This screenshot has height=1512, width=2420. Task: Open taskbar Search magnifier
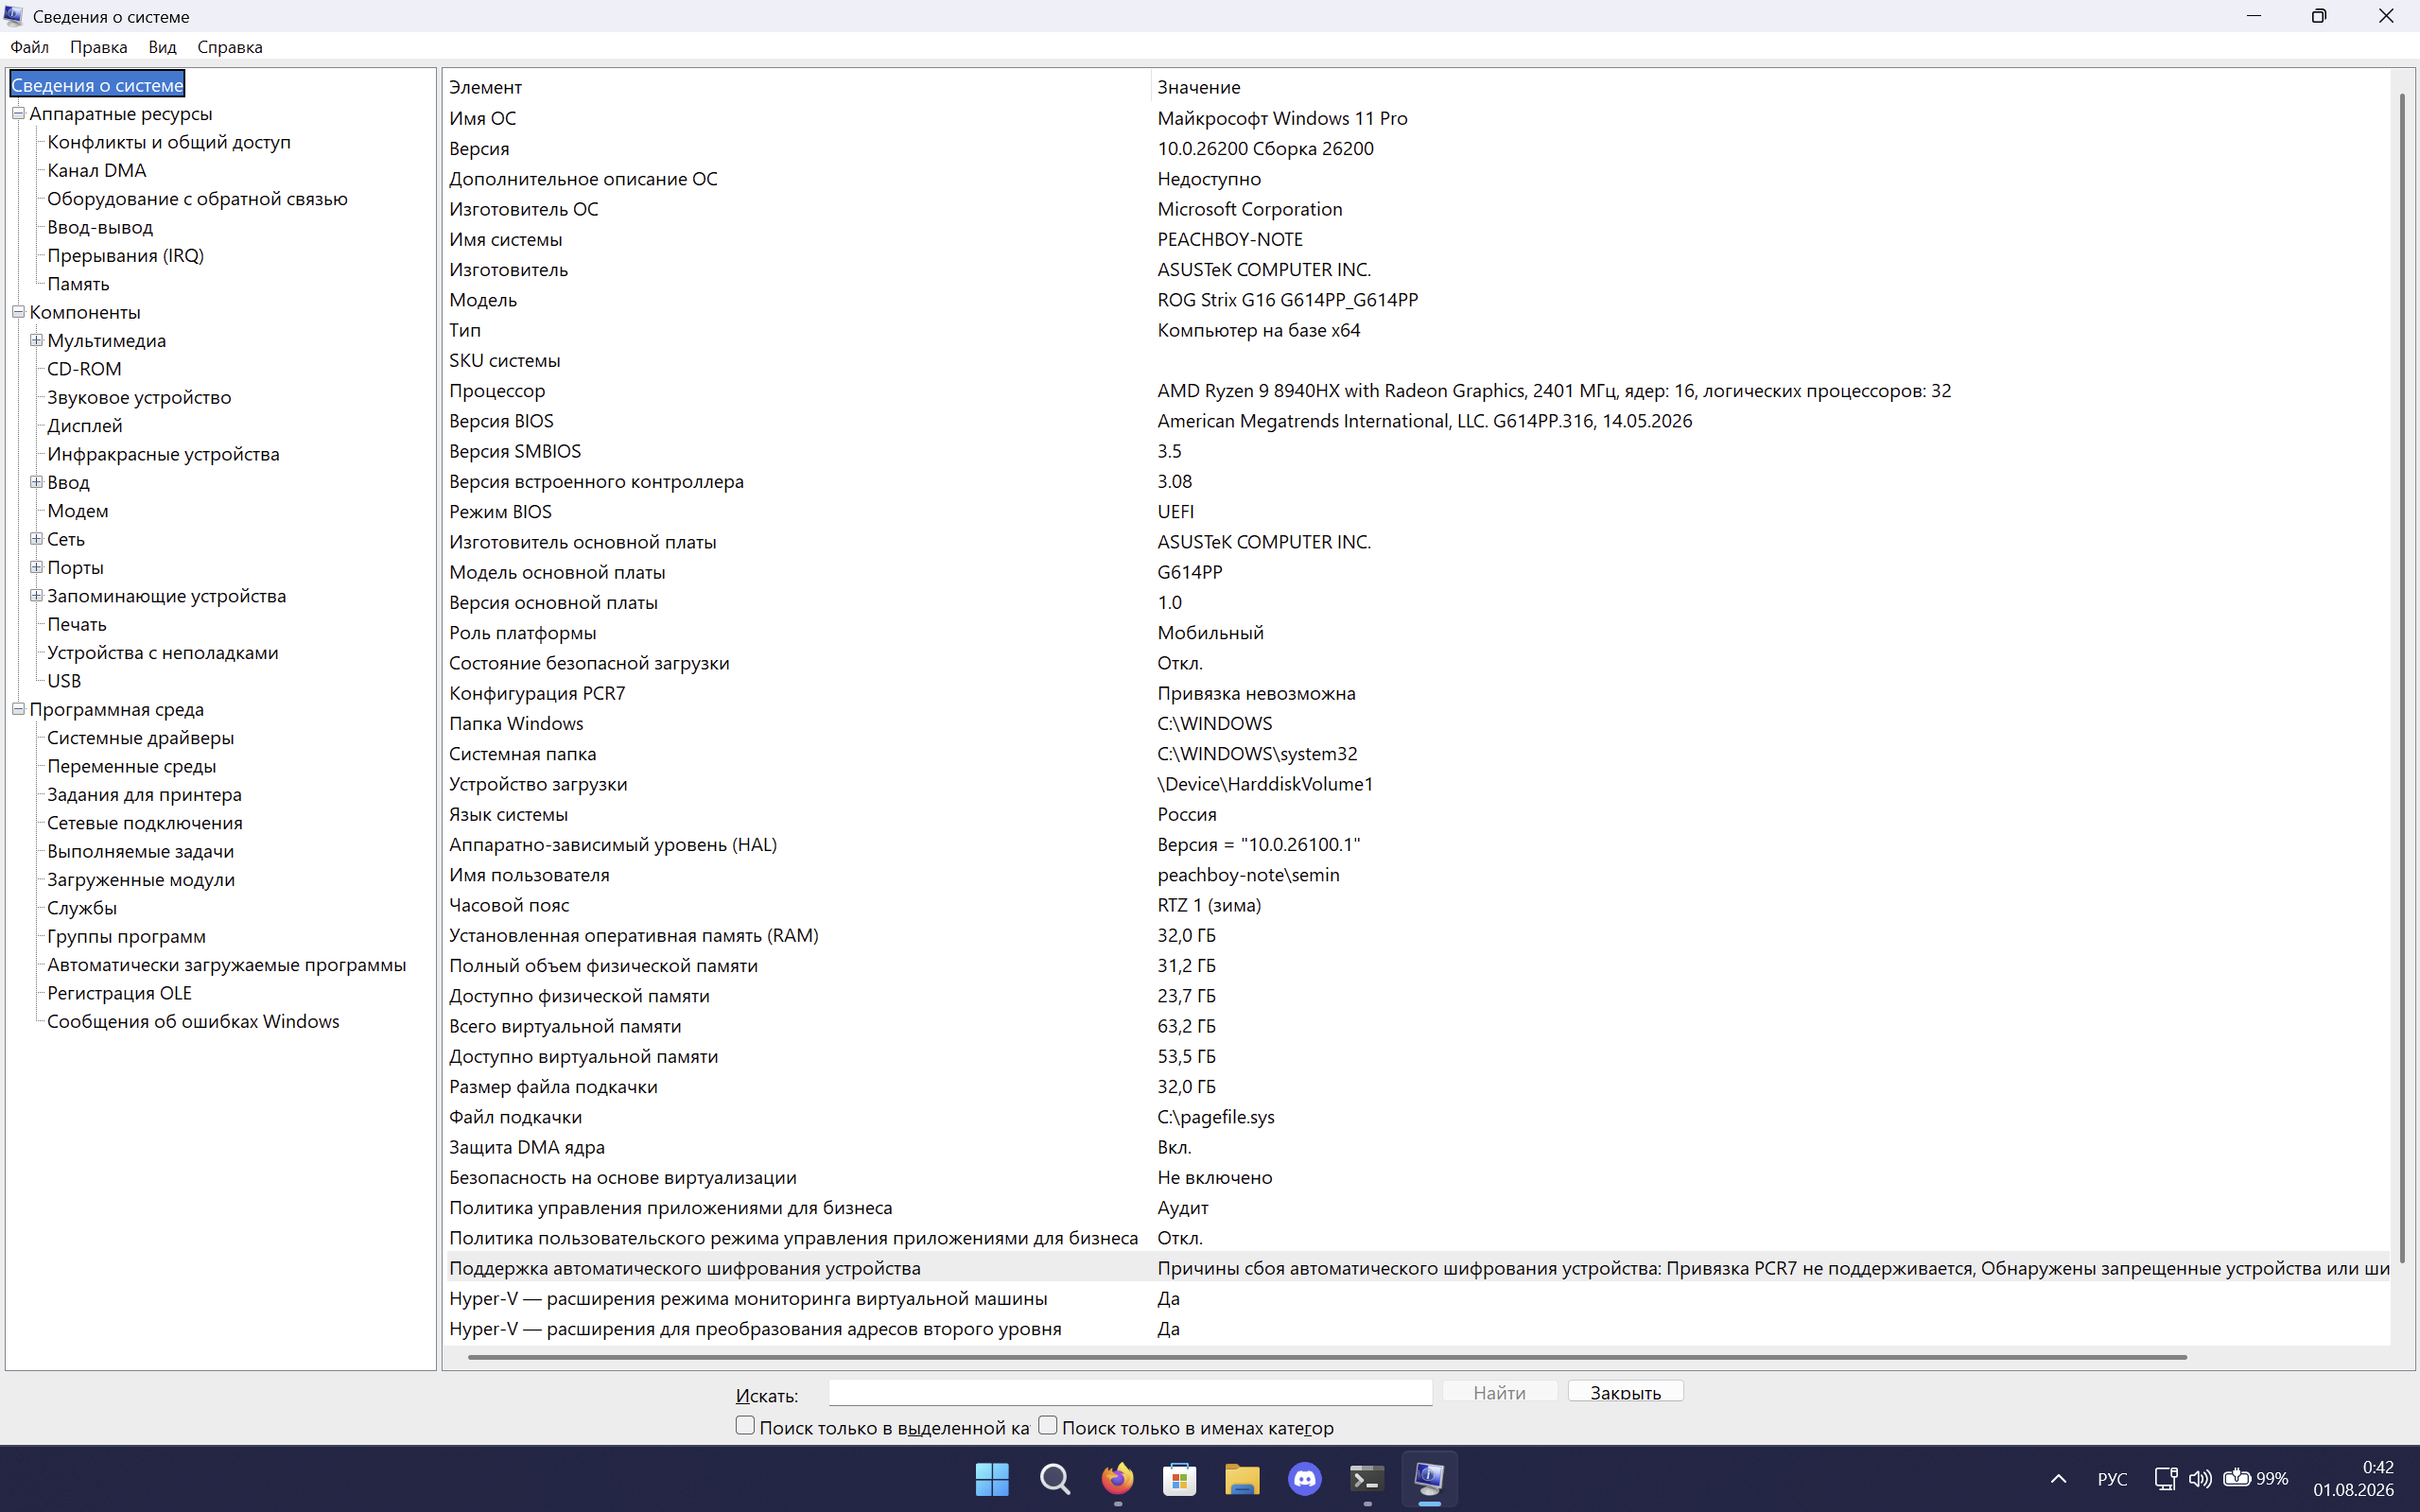point(1055,1479)
